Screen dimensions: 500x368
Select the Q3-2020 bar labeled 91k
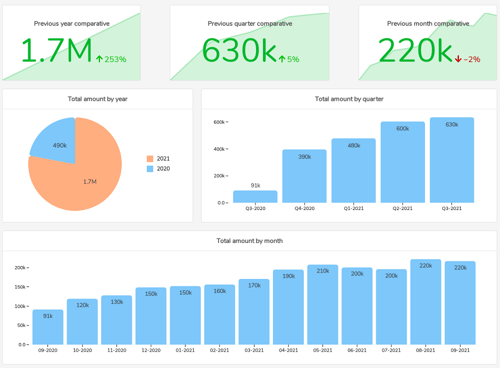pos(255,197)
